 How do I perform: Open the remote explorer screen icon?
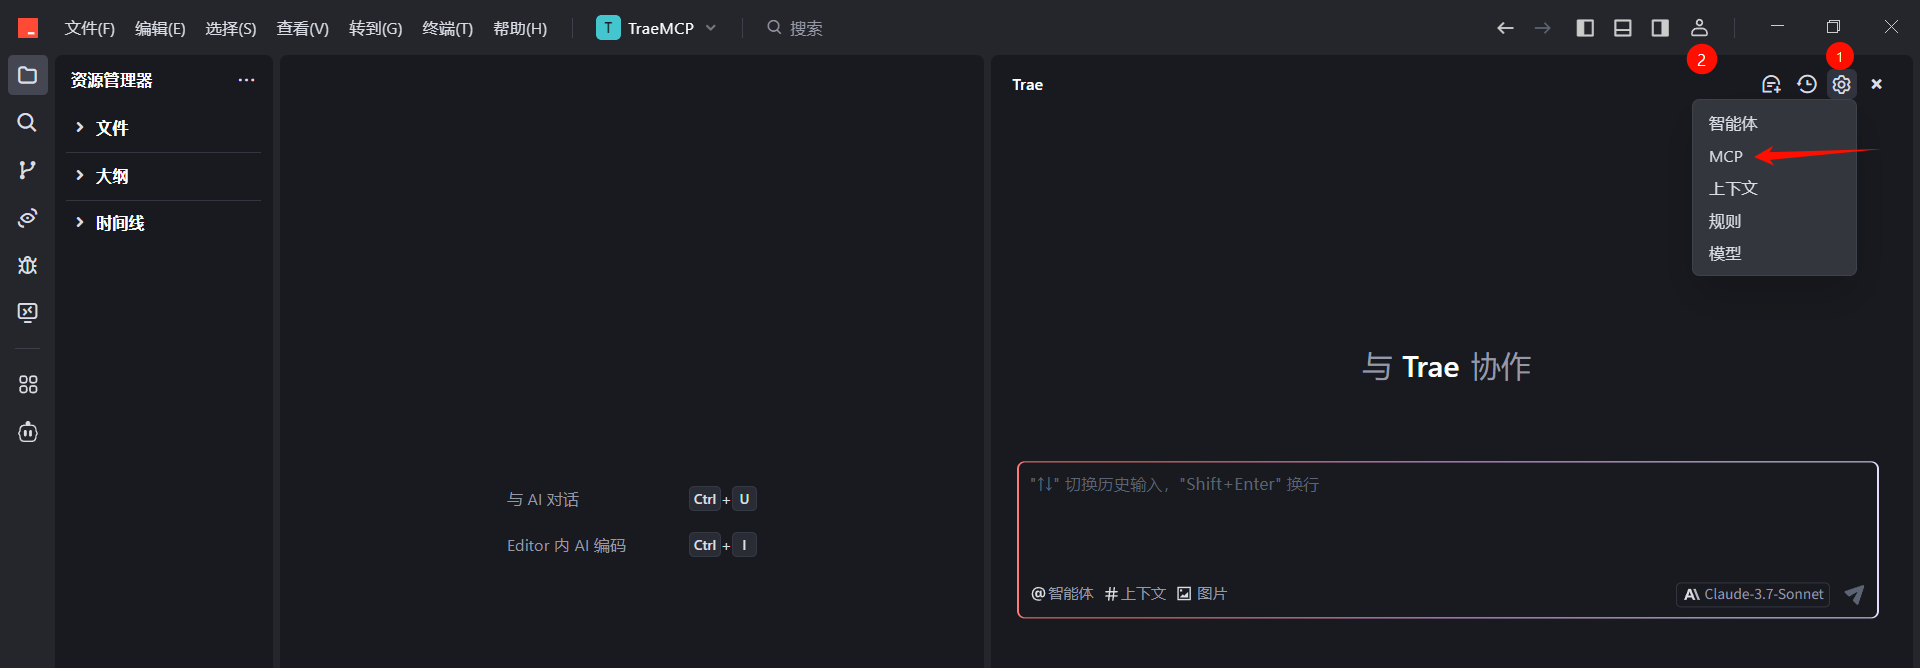click(28, 313)
